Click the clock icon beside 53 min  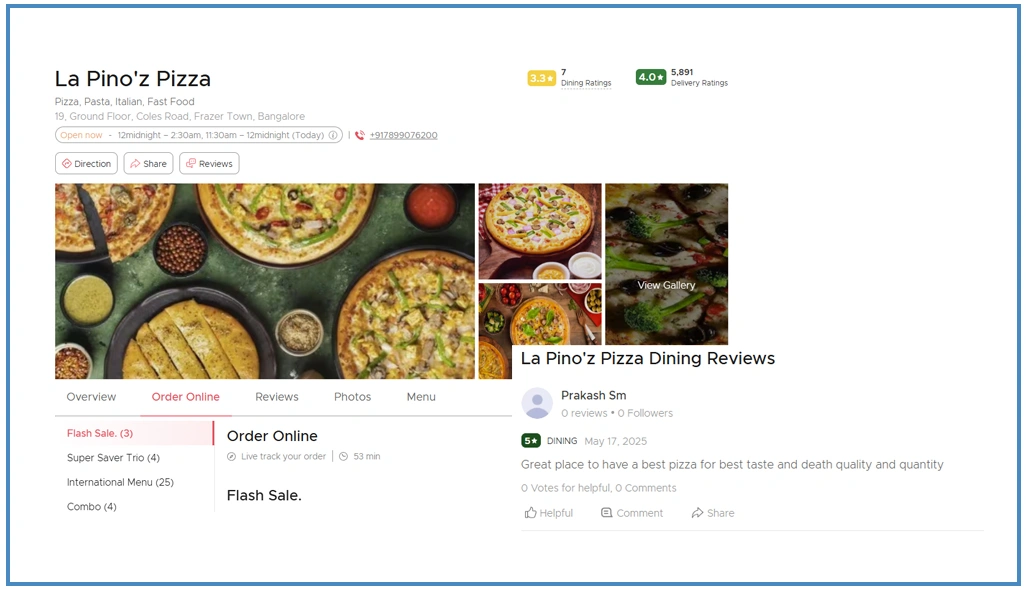point(344,457)
